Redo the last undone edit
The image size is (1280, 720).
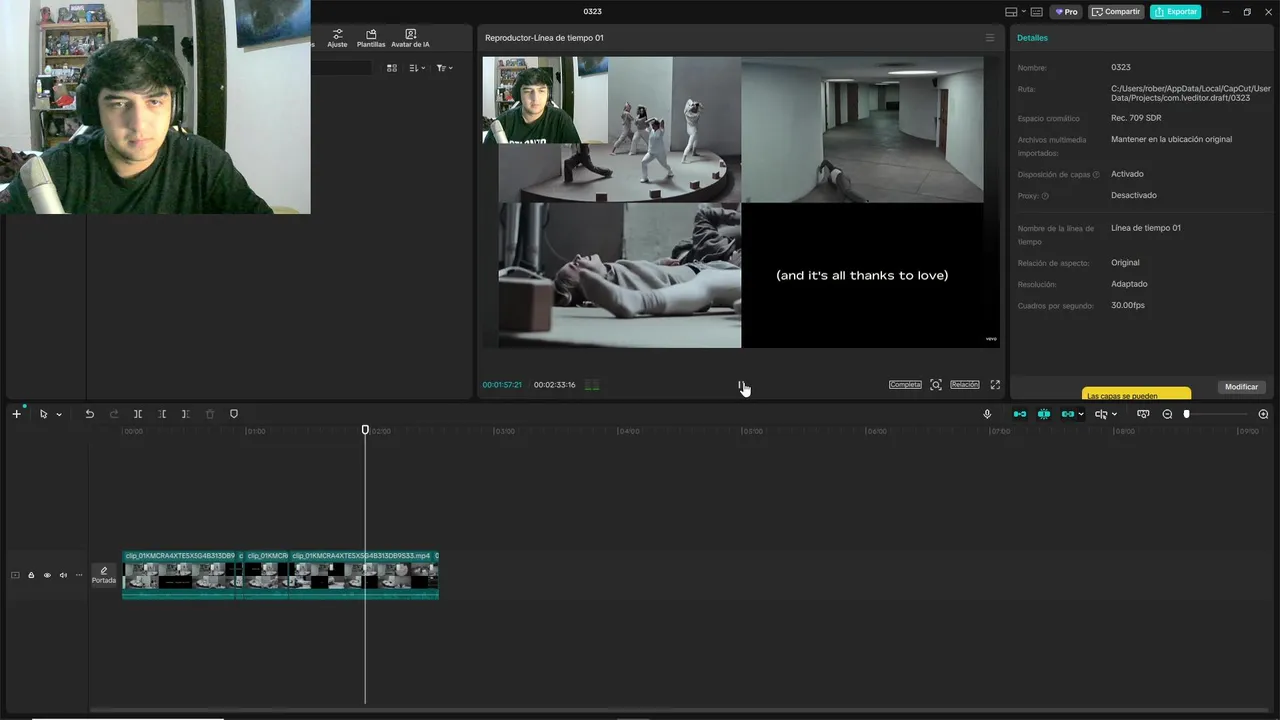[113, 414]
